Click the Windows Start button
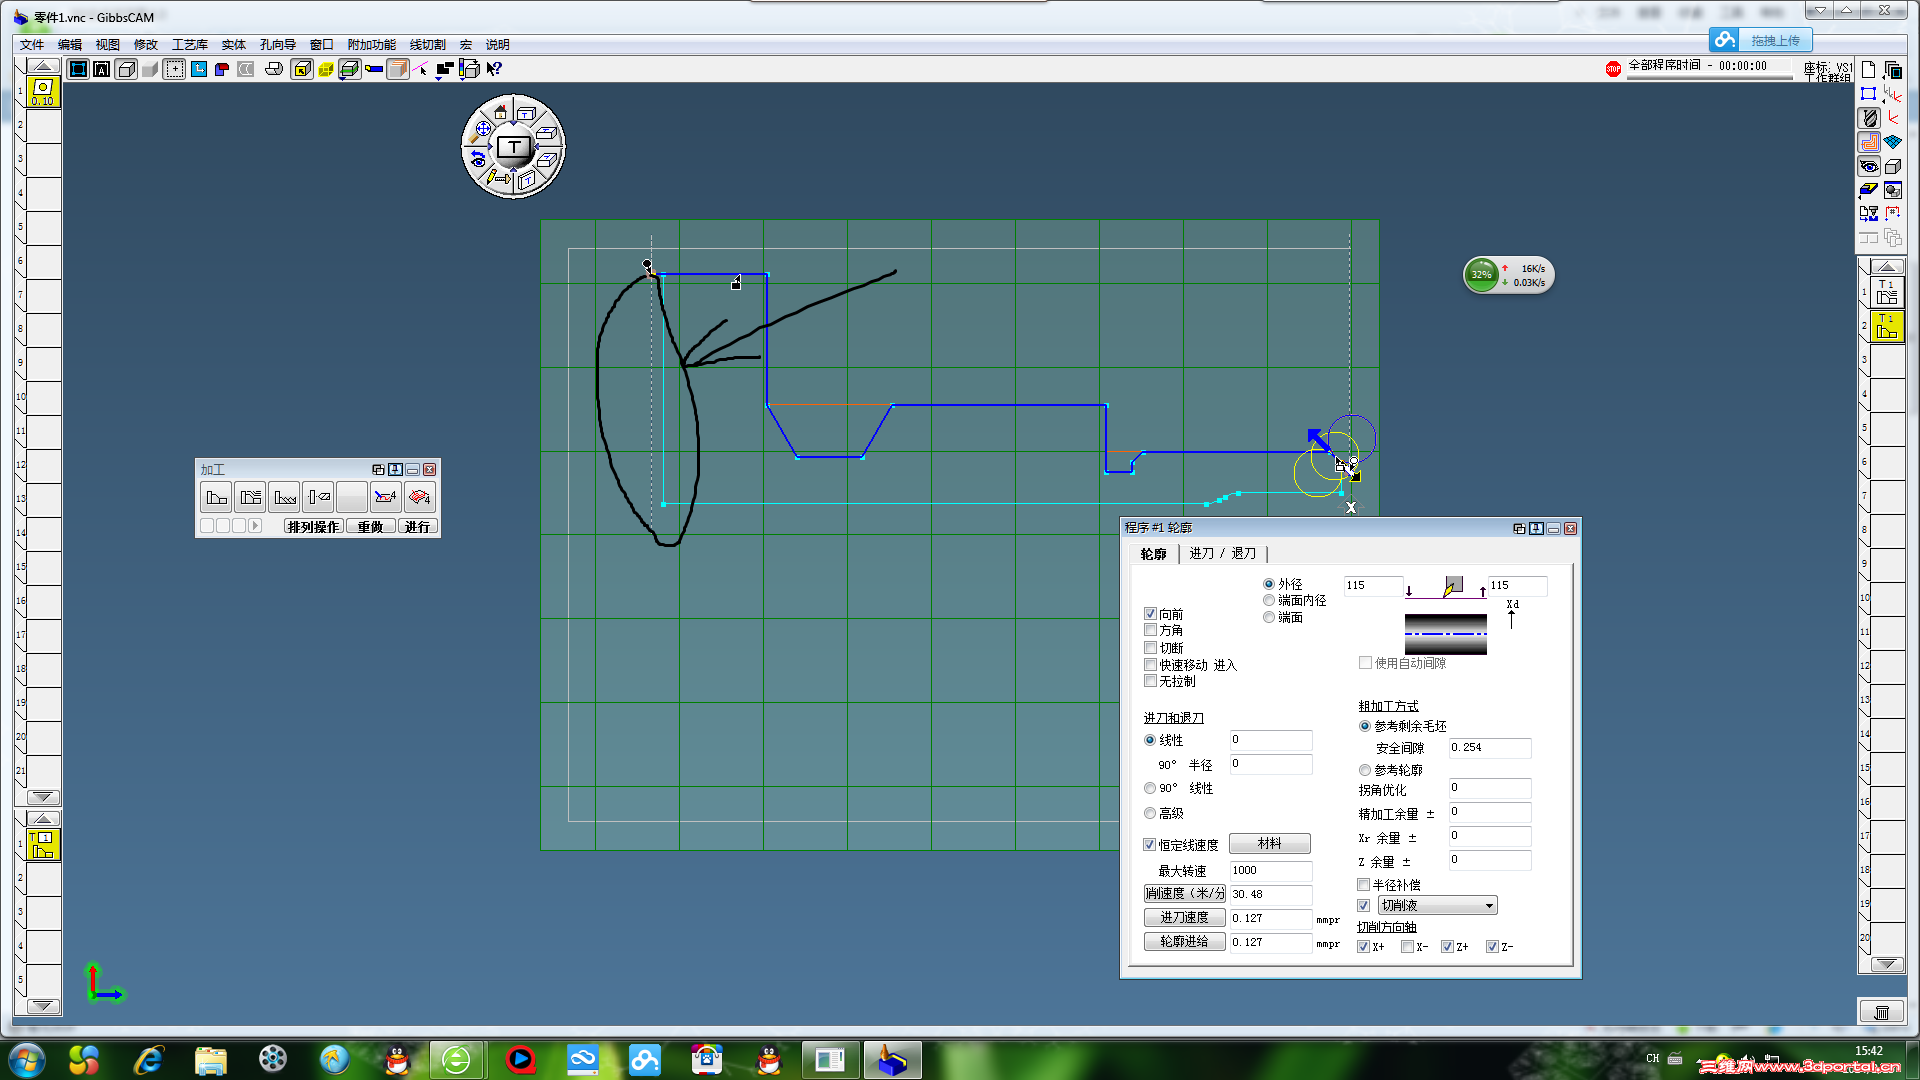Image resolution: width=1920 pixels, height=1080 pixels. tap(26, 1060)
